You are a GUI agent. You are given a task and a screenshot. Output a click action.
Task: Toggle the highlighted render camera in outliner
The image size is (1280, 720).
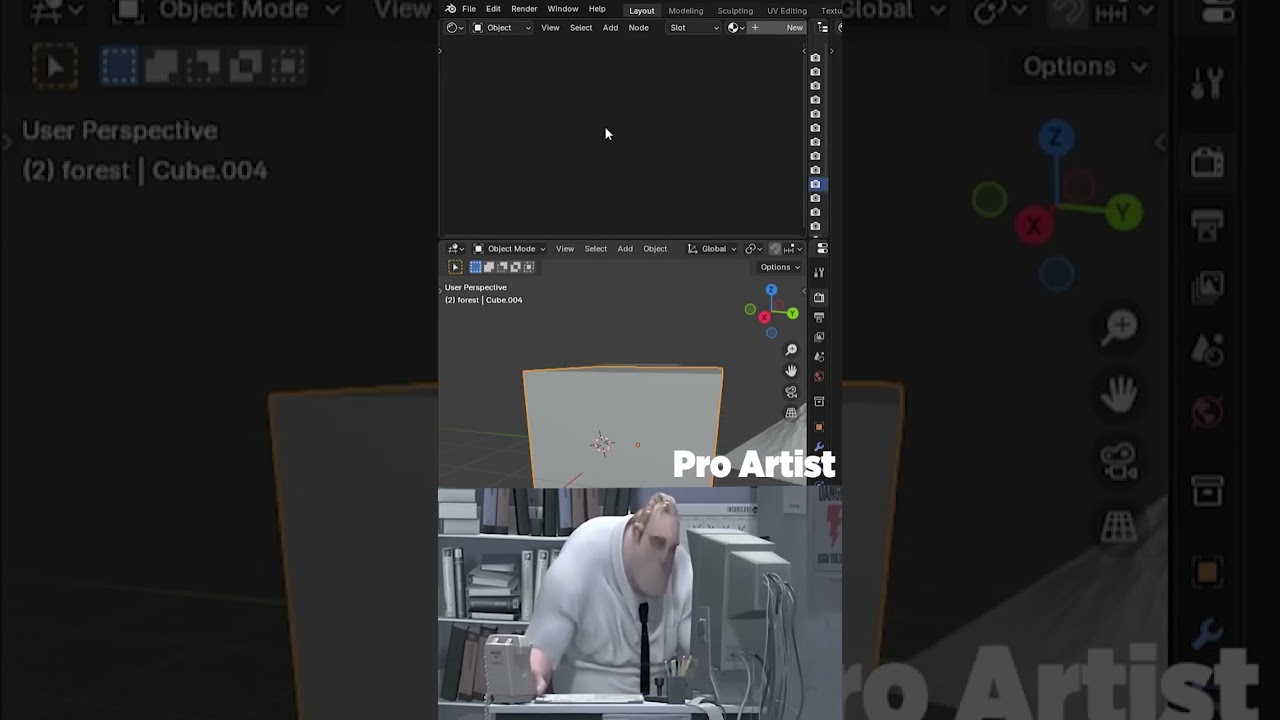pyautogui.click(x=815, y=184)
